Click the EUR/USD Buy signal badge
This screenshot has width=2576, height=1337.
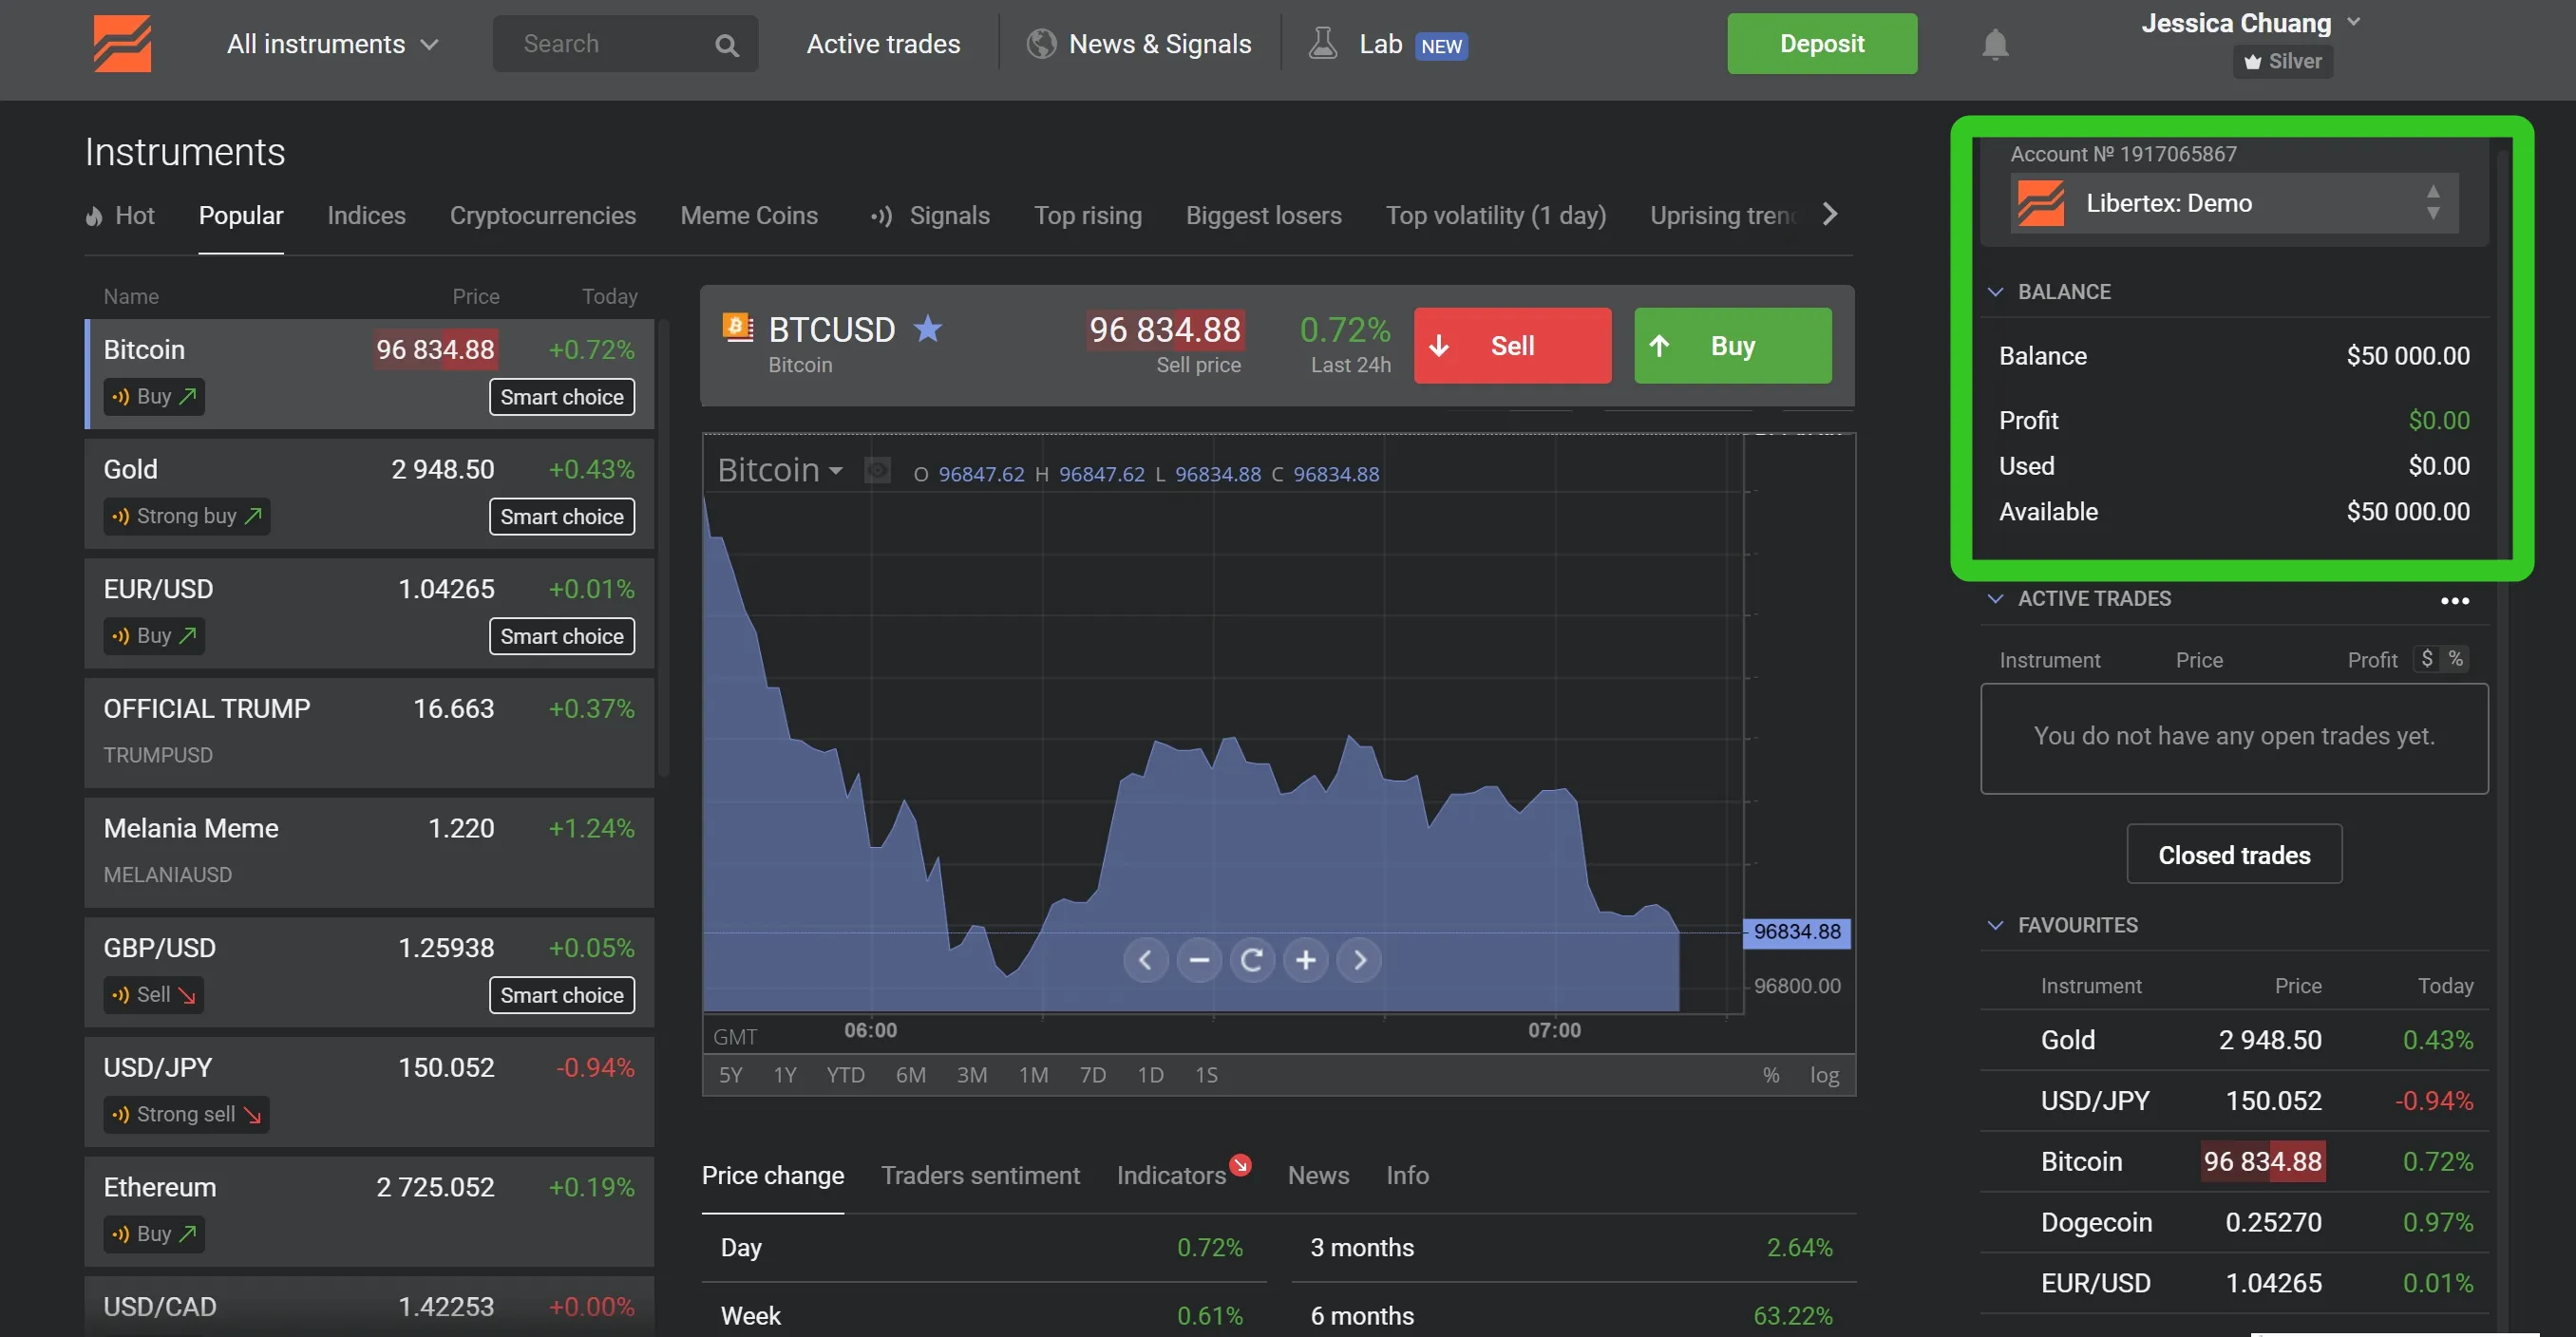point(154,636)
